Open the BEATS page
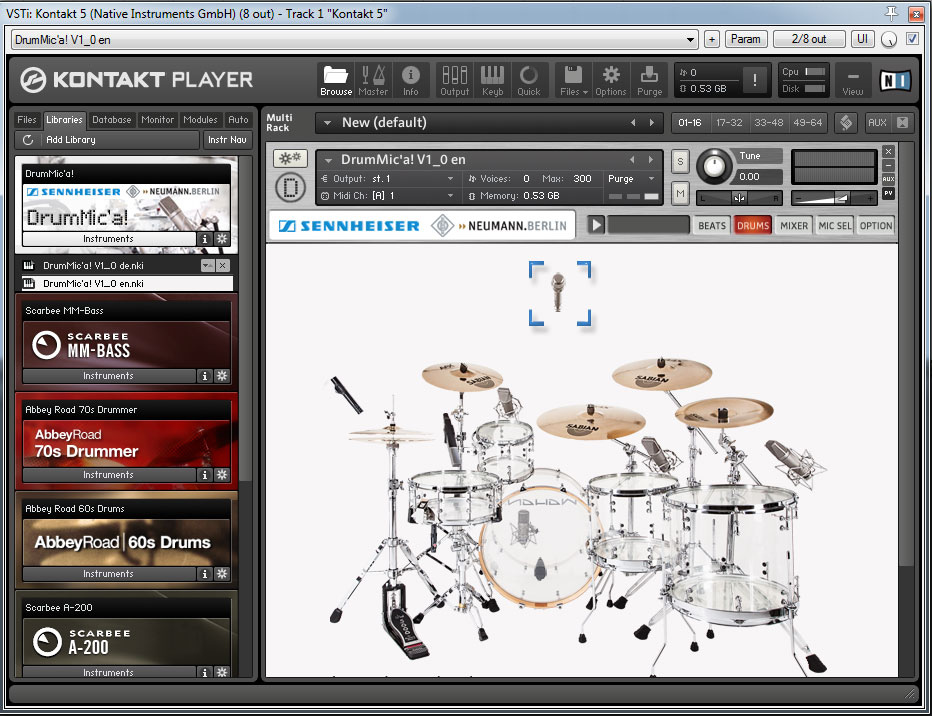Screen dimensions: 932x716 point(711,226)
